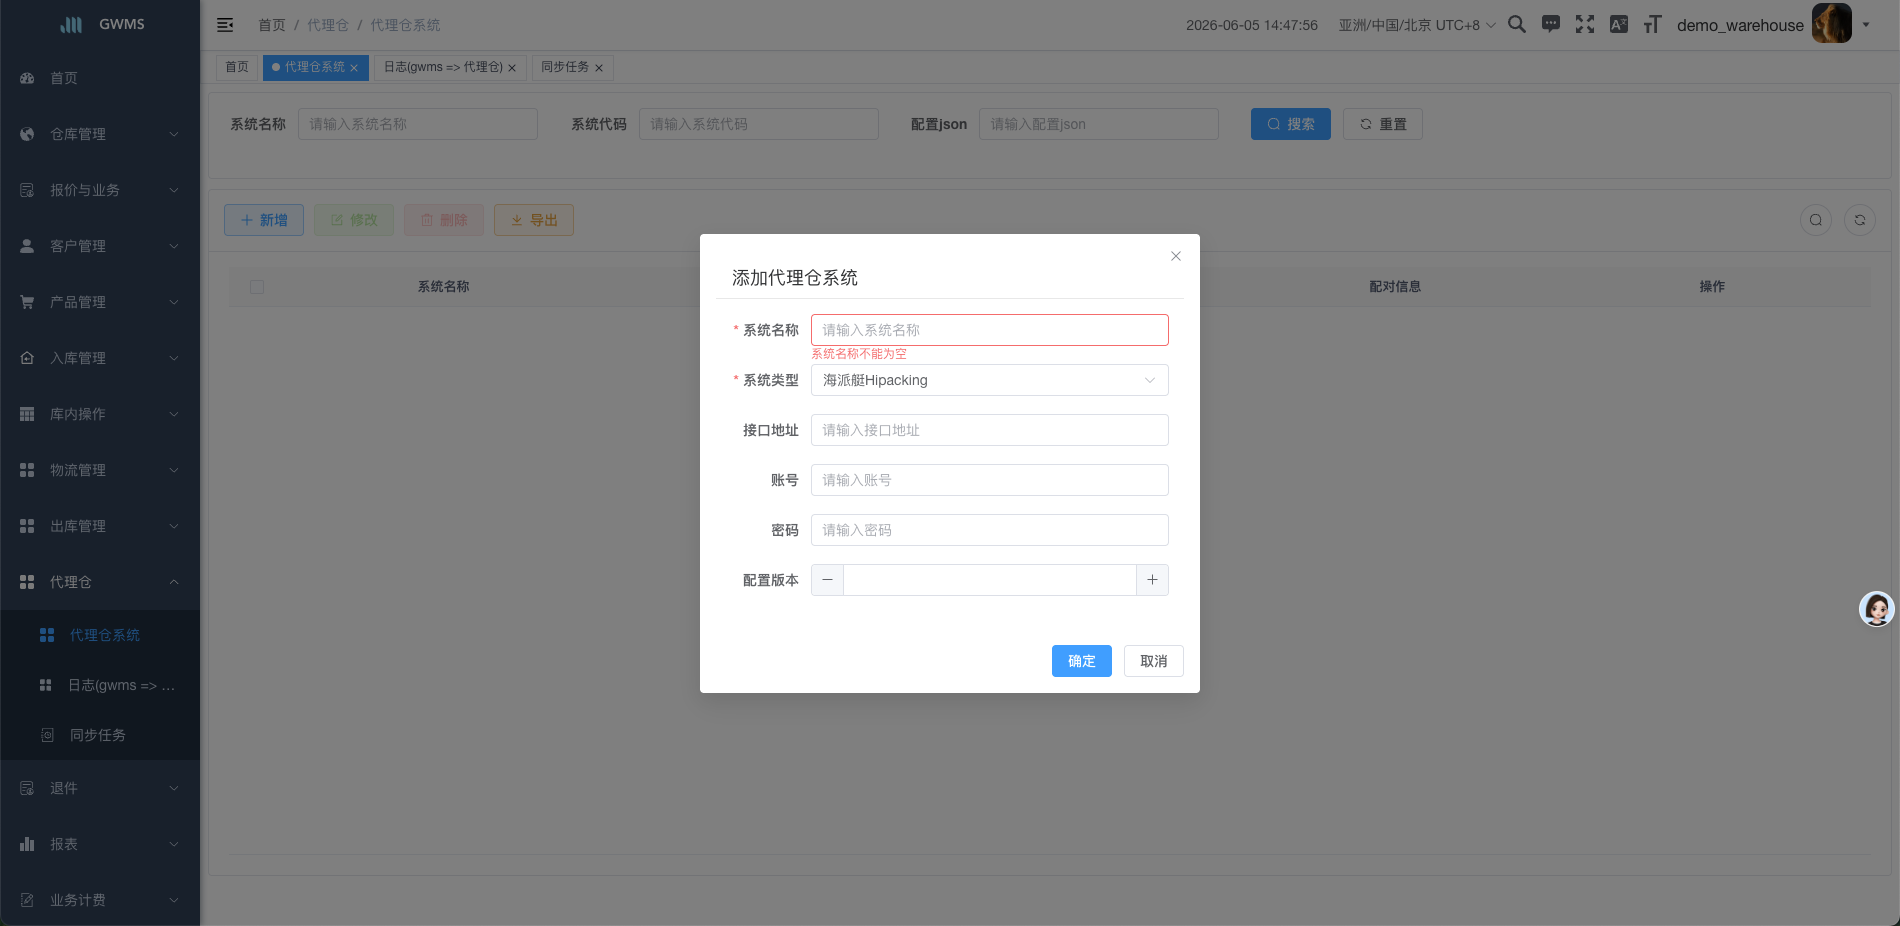This screenshot has width=1900, height=926.
Task: Click the 仓库管理 globe icon
Action: 27,134
